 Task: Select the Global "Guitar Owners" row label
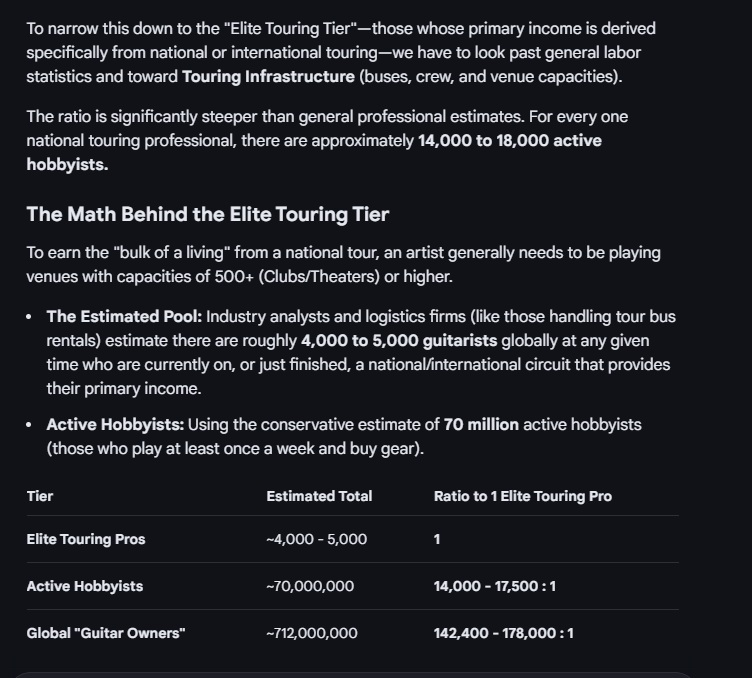[106, 633]
